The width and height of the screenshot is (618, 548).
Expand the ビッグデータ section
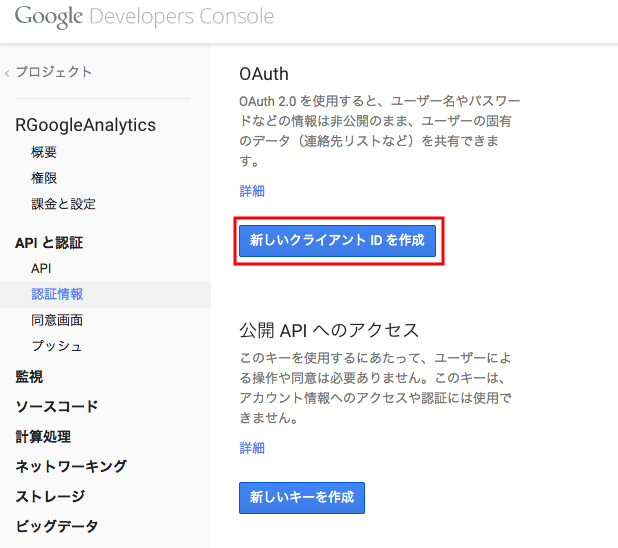(57, 526)
